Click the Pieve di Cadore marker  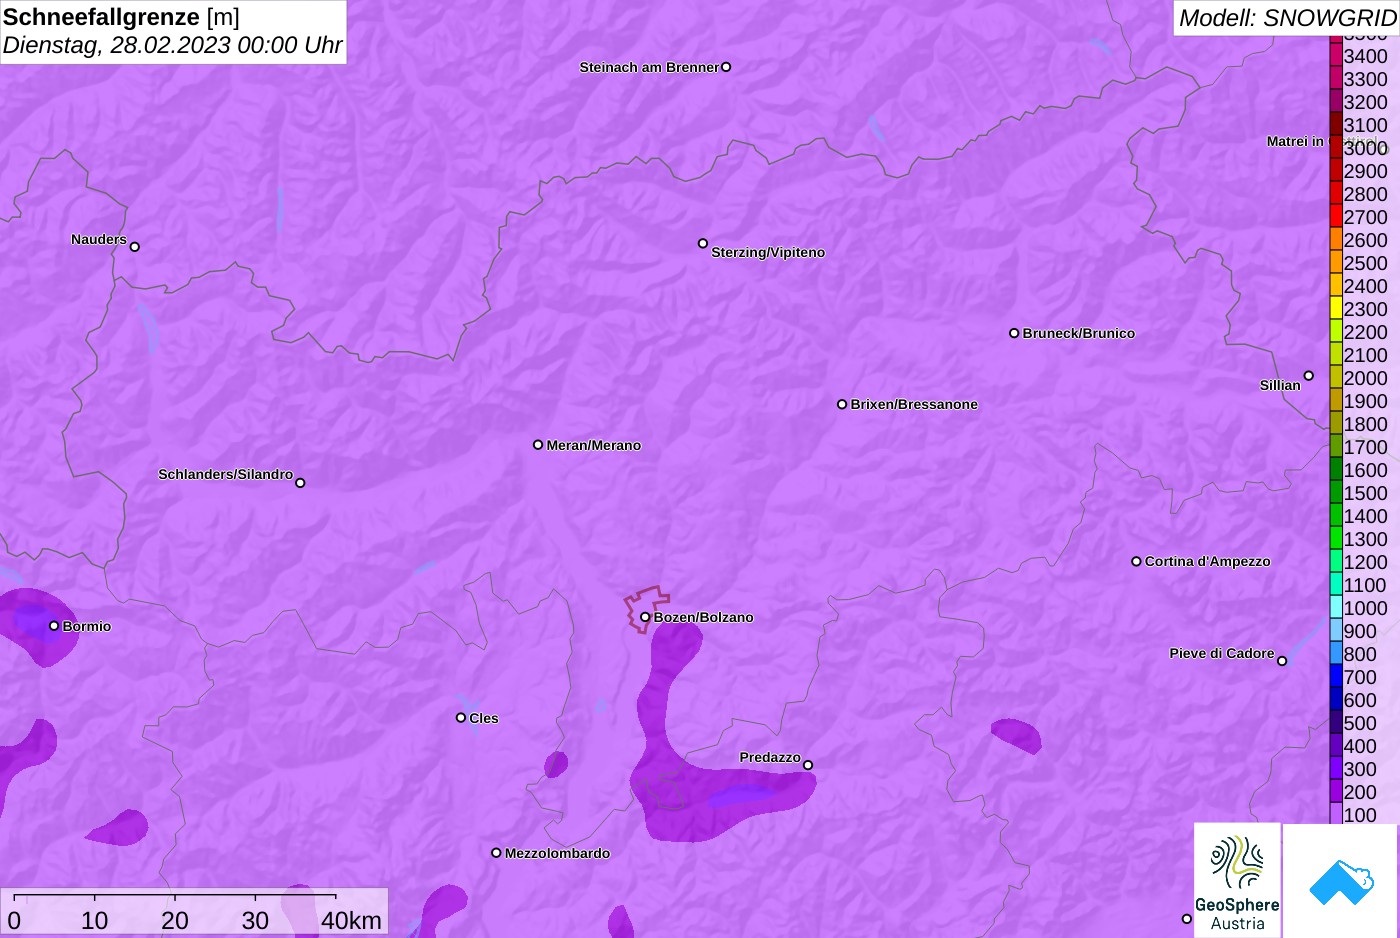(1282, 661)
